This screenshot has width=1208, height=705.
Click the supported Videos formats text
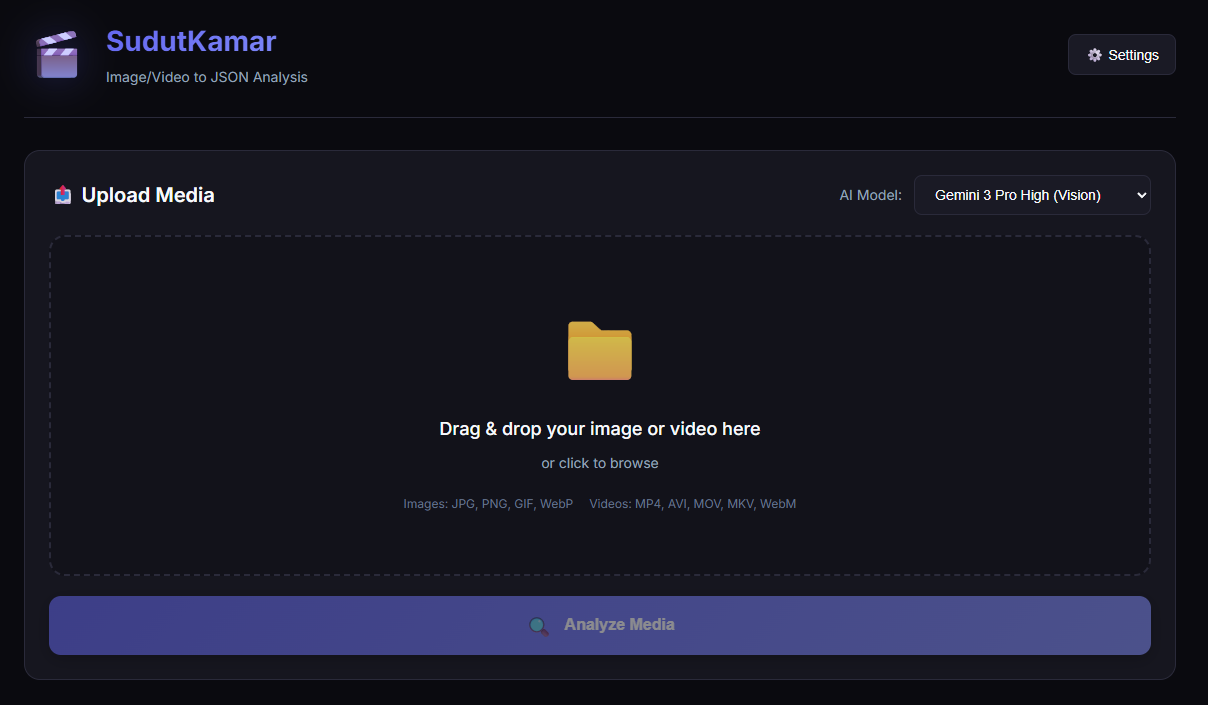click(693, 504)
